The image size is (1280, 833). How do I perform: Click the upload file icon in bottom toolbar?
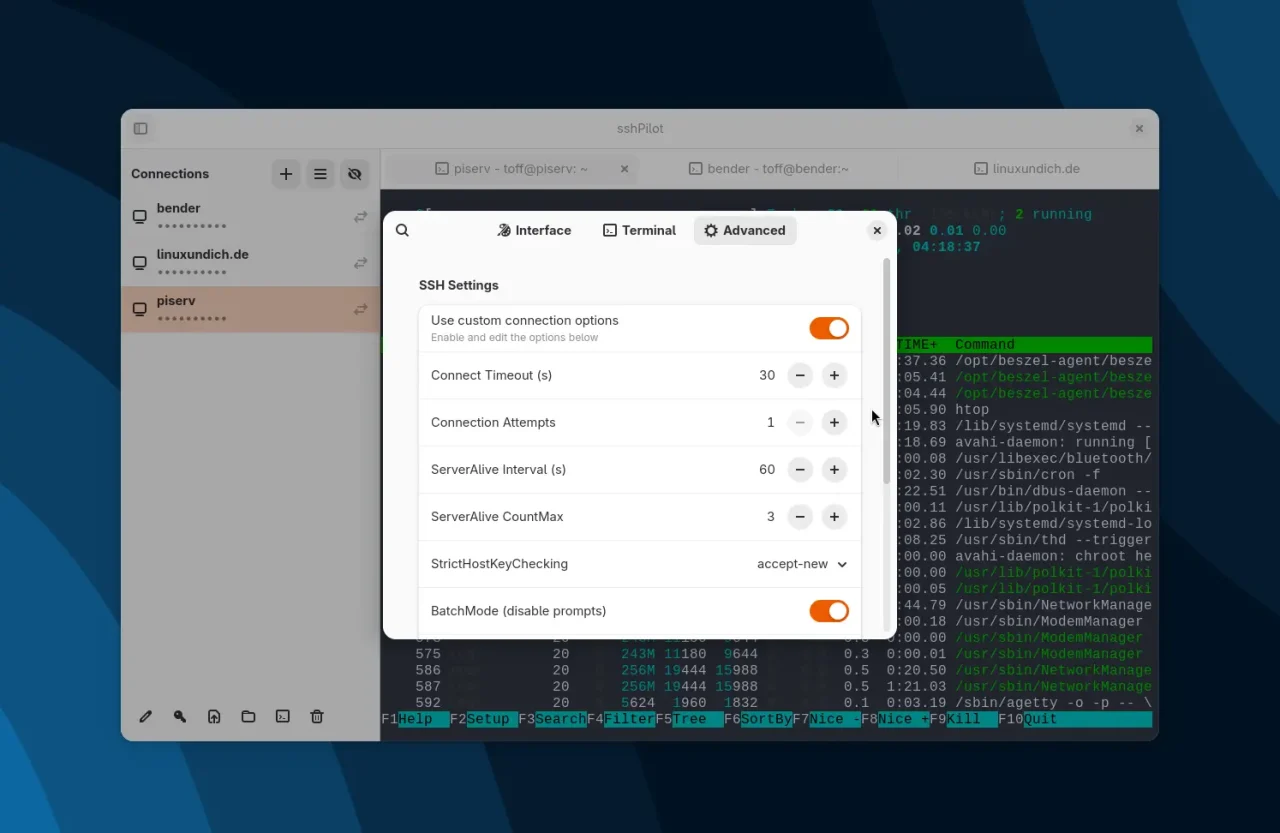[214, 716]
